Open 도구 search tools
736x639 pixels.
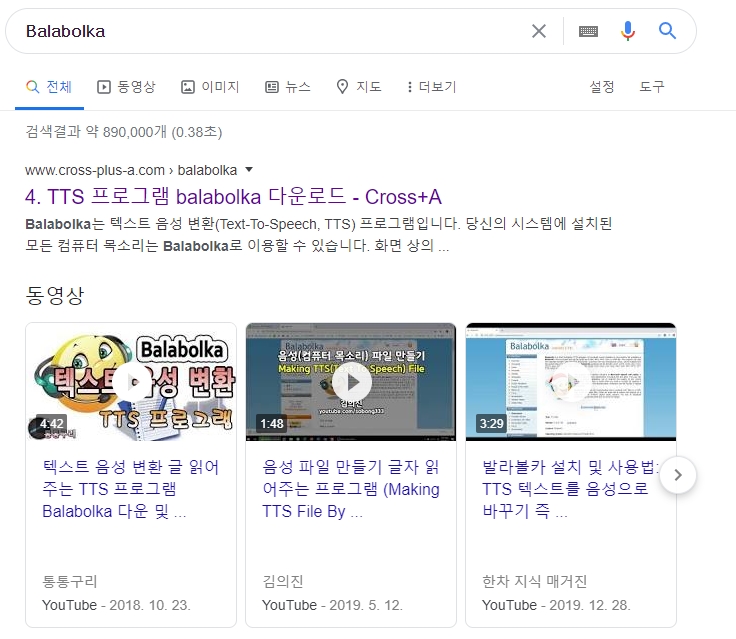(652, 87)
